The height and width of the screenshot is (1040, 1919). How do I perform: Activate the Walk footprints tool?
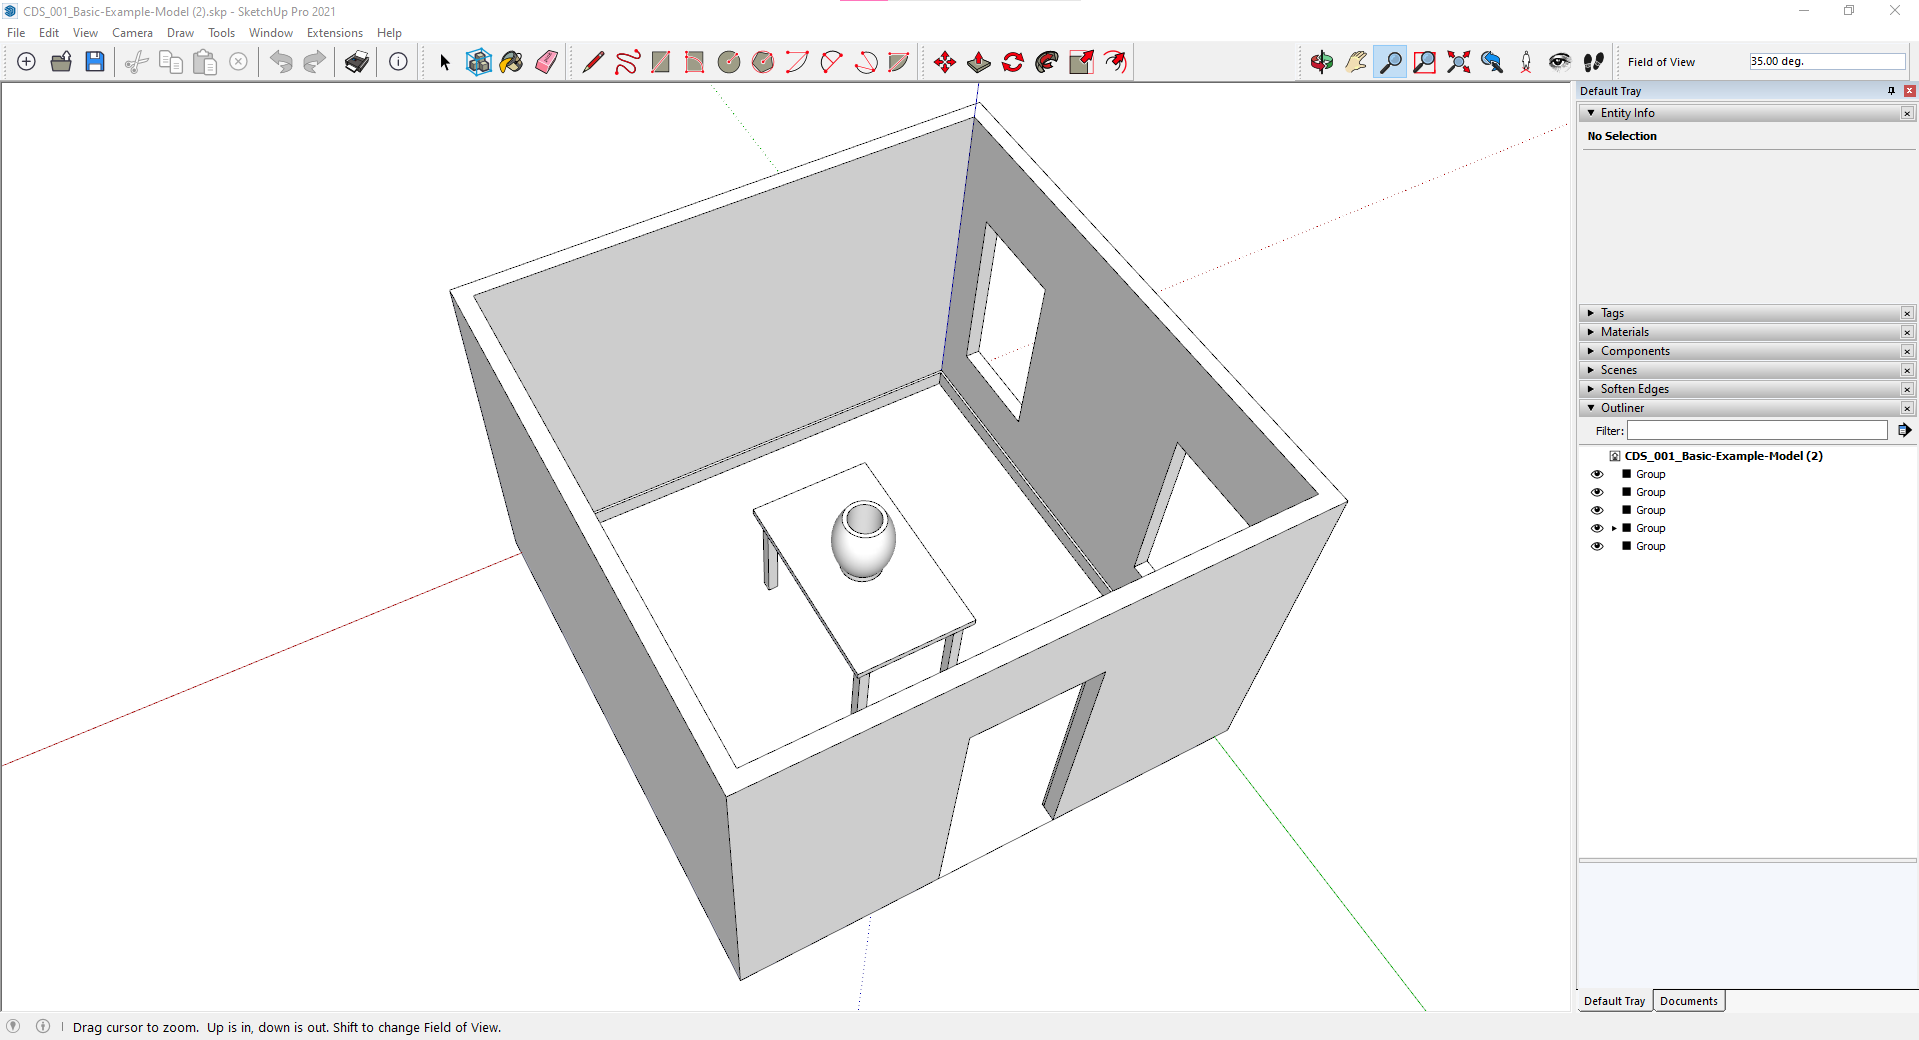coord(1594,62)
